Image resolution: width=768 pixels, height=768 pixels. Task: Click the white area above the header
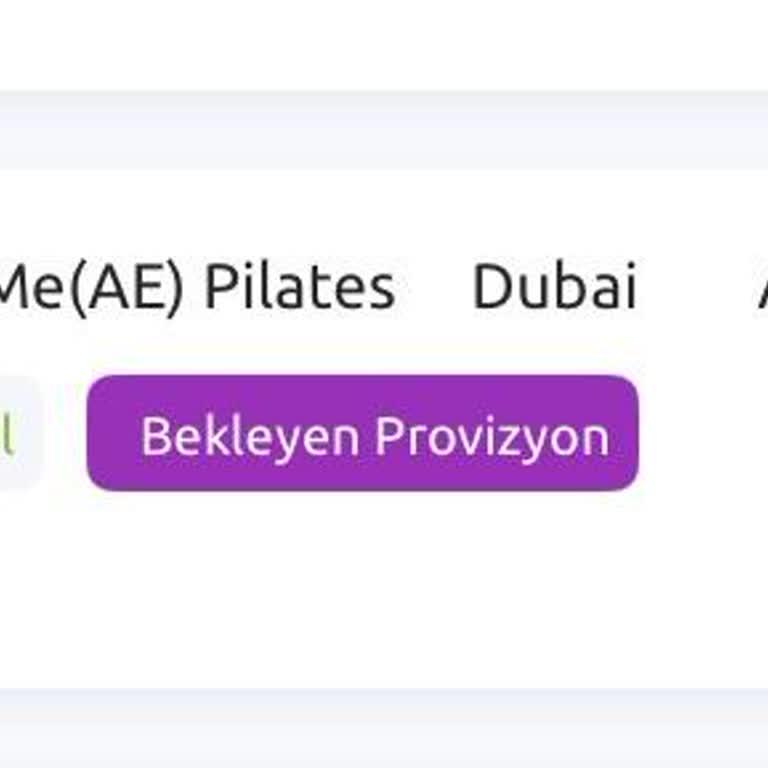pos(384,45)
